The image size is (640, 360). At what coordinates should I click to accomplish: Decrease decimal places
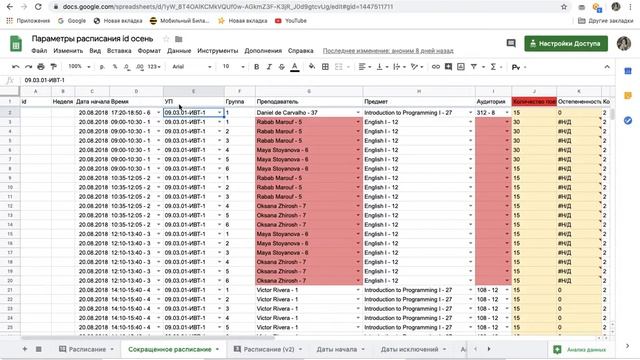click(x=127, y=67)
